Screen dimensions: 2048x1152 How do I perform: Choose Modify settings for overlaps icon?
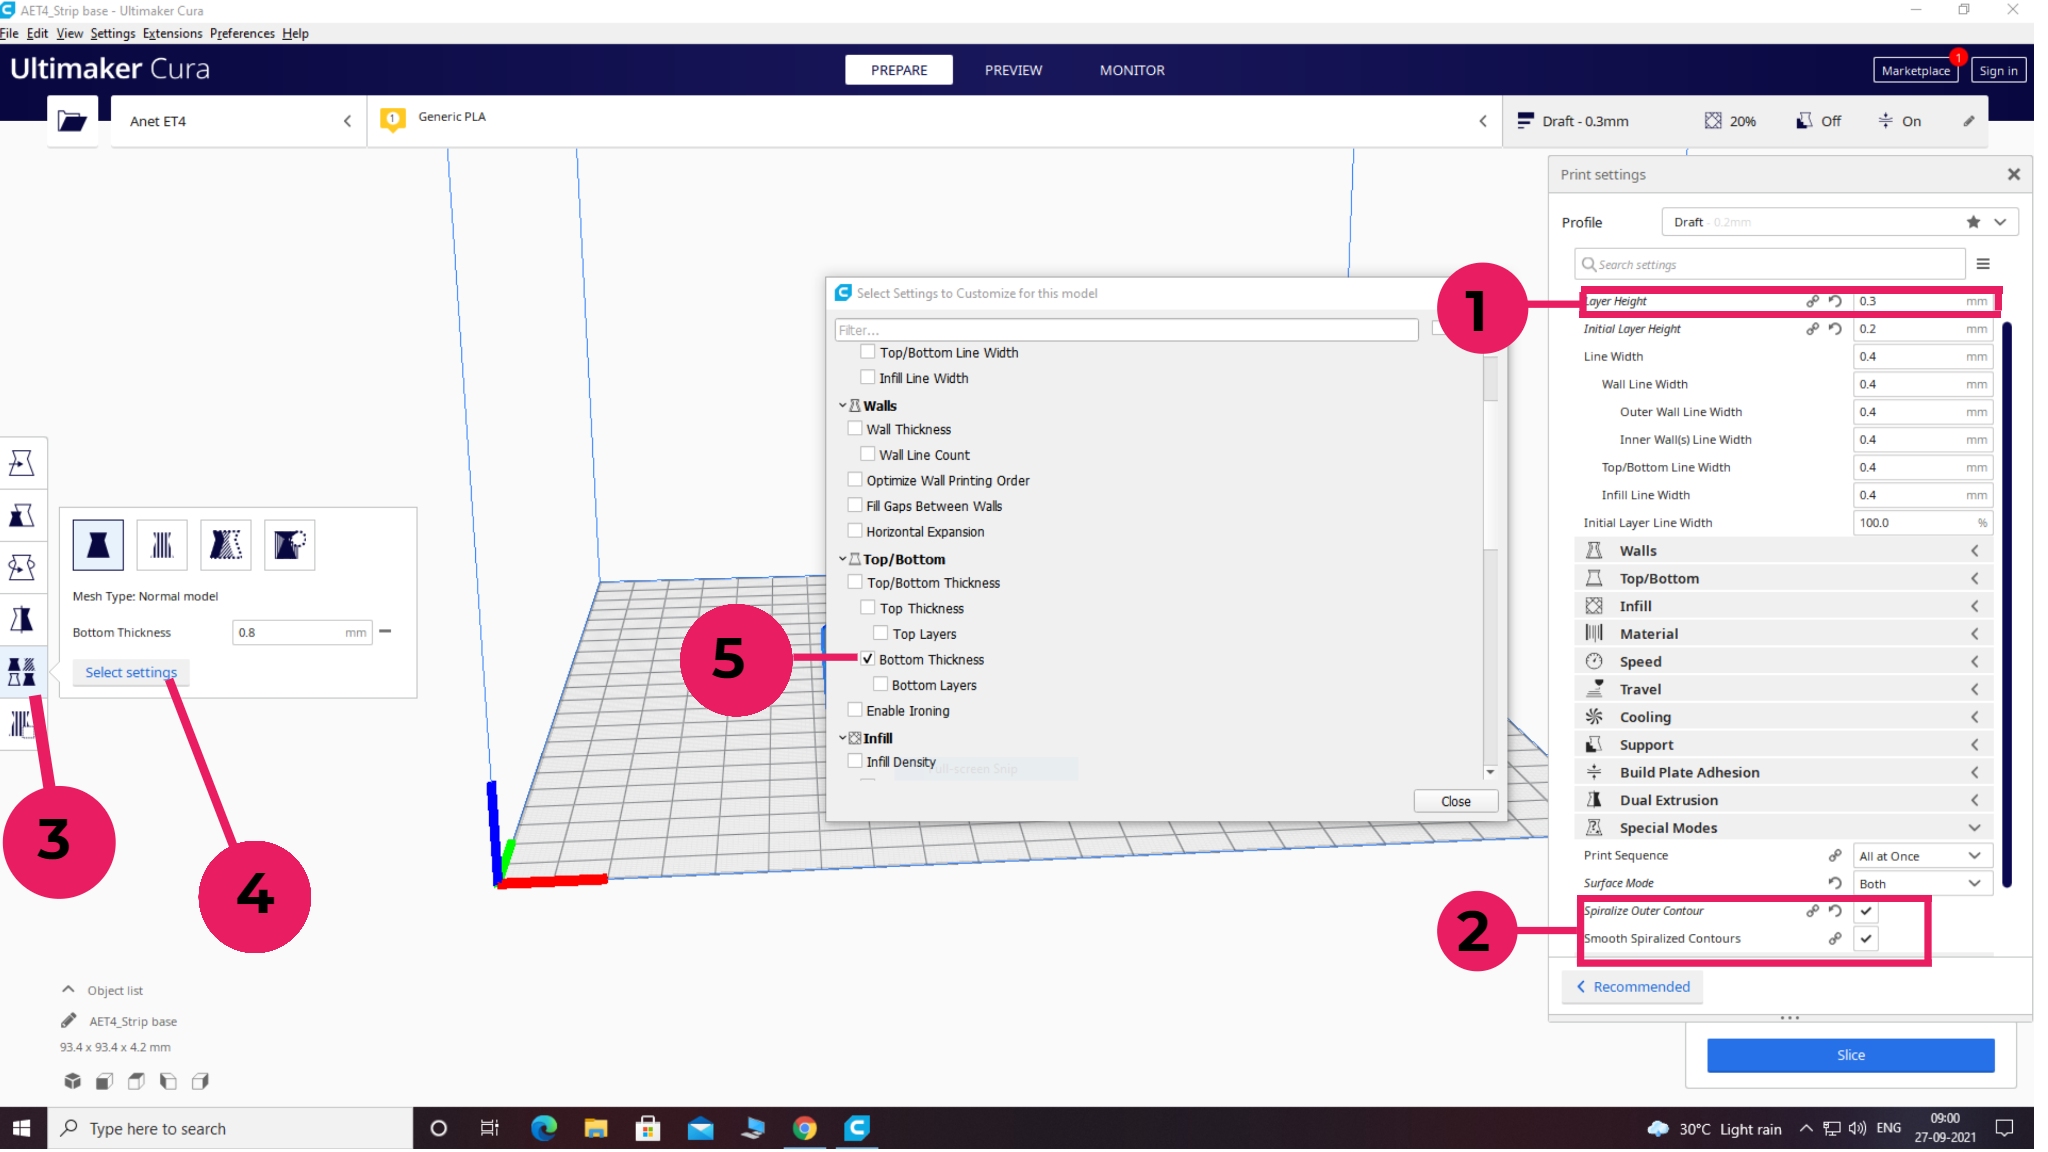click(225, 545)
